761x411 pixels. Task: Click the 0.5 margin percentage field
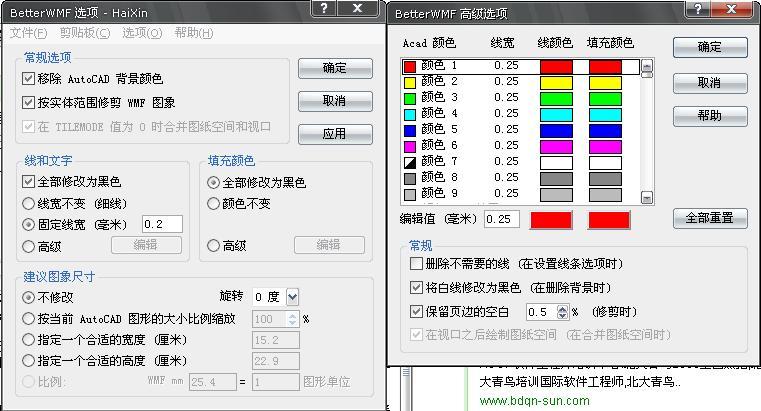(x=542, y=312)
